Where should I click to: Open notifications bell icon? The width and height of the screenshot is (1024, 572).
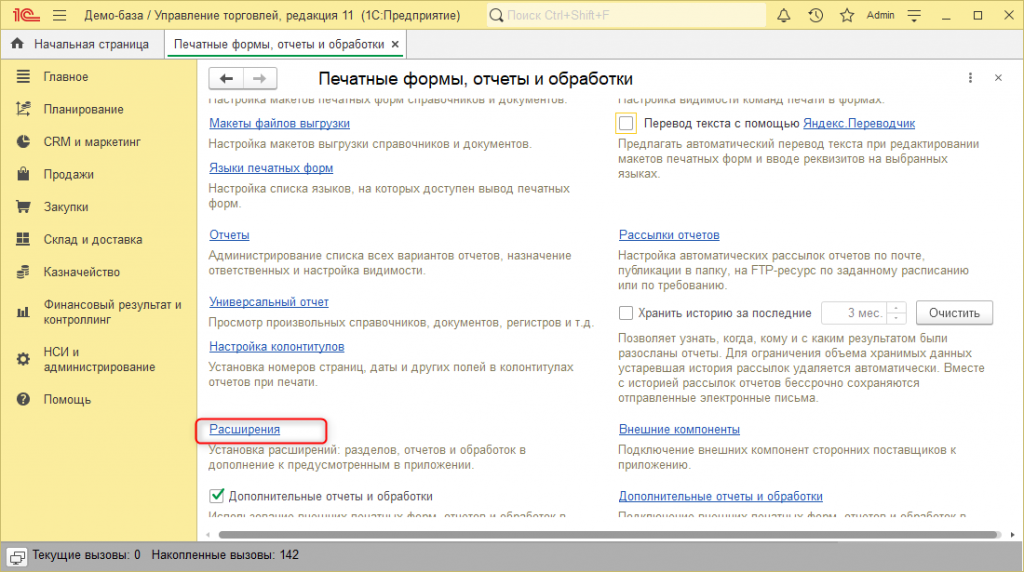click(784, 15)
